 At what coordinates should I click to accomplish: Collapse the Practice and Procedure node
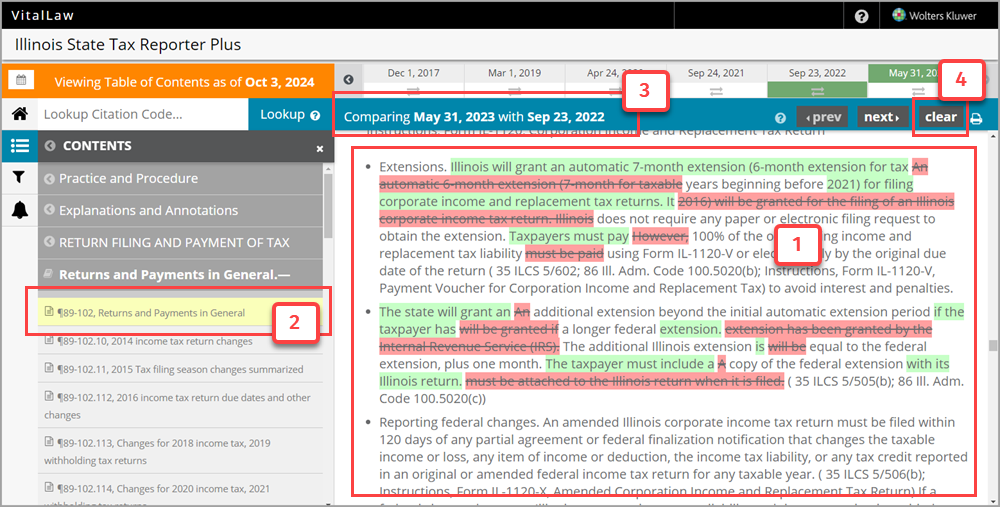(x=49, y=179)
